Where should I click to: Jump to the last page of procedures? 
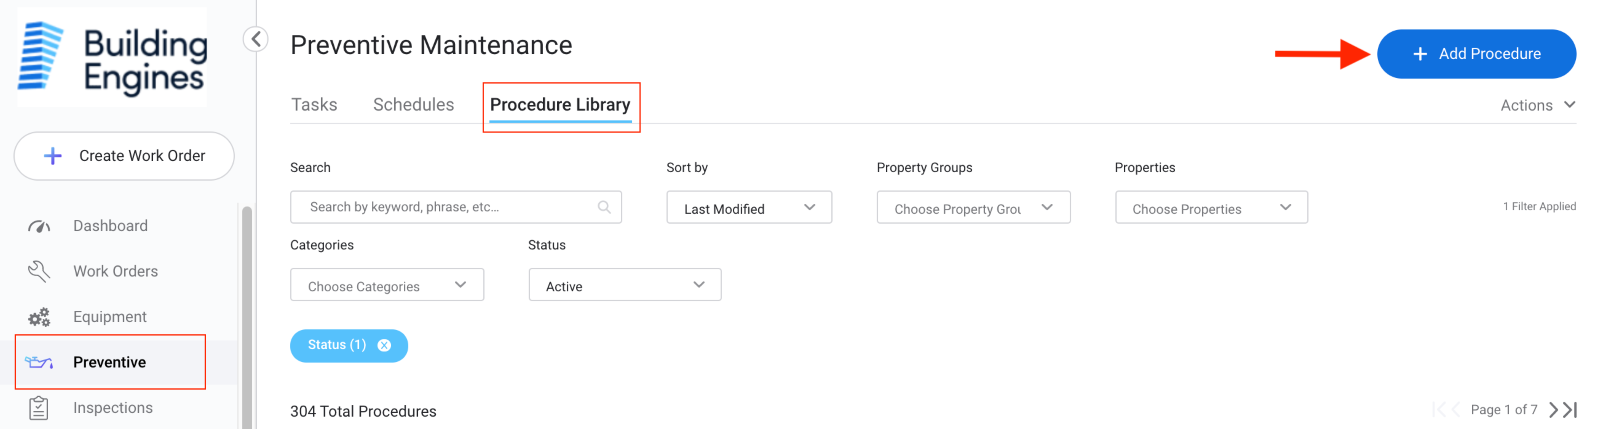pos(1571,409)
